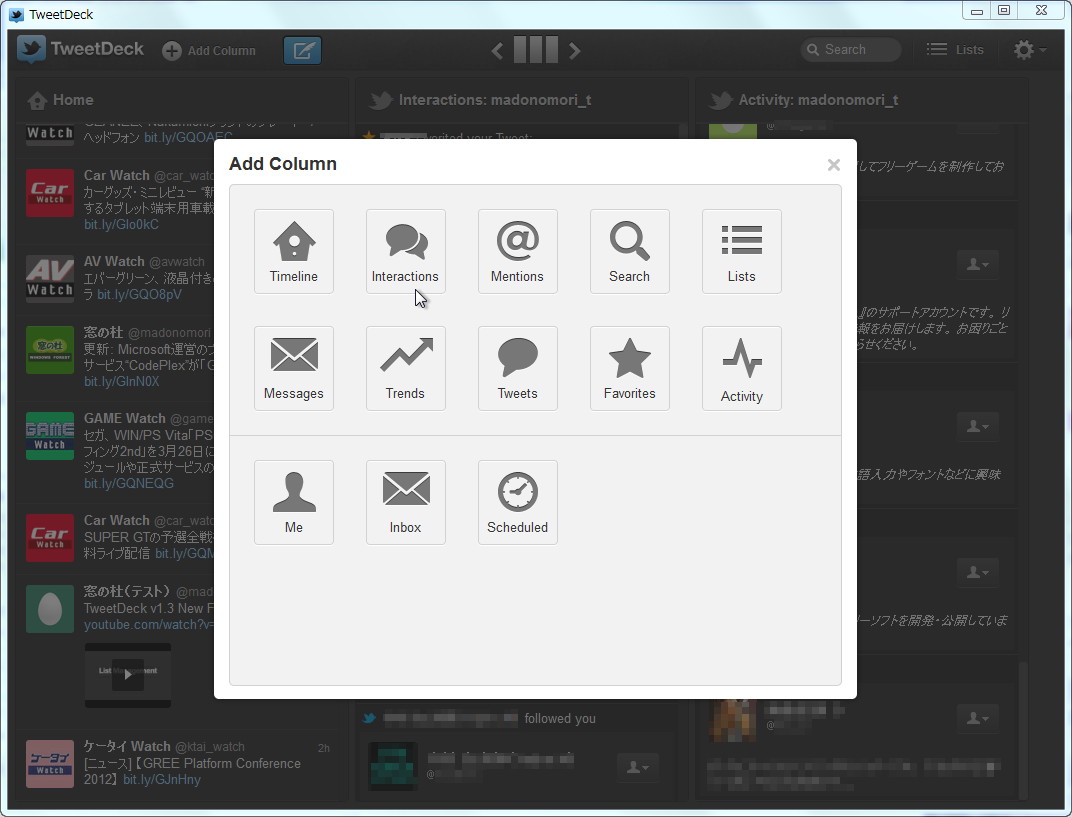Select the Timeline column type
Screen dimensions: 1072x817
pyautogui.click(x=293, y=251)
